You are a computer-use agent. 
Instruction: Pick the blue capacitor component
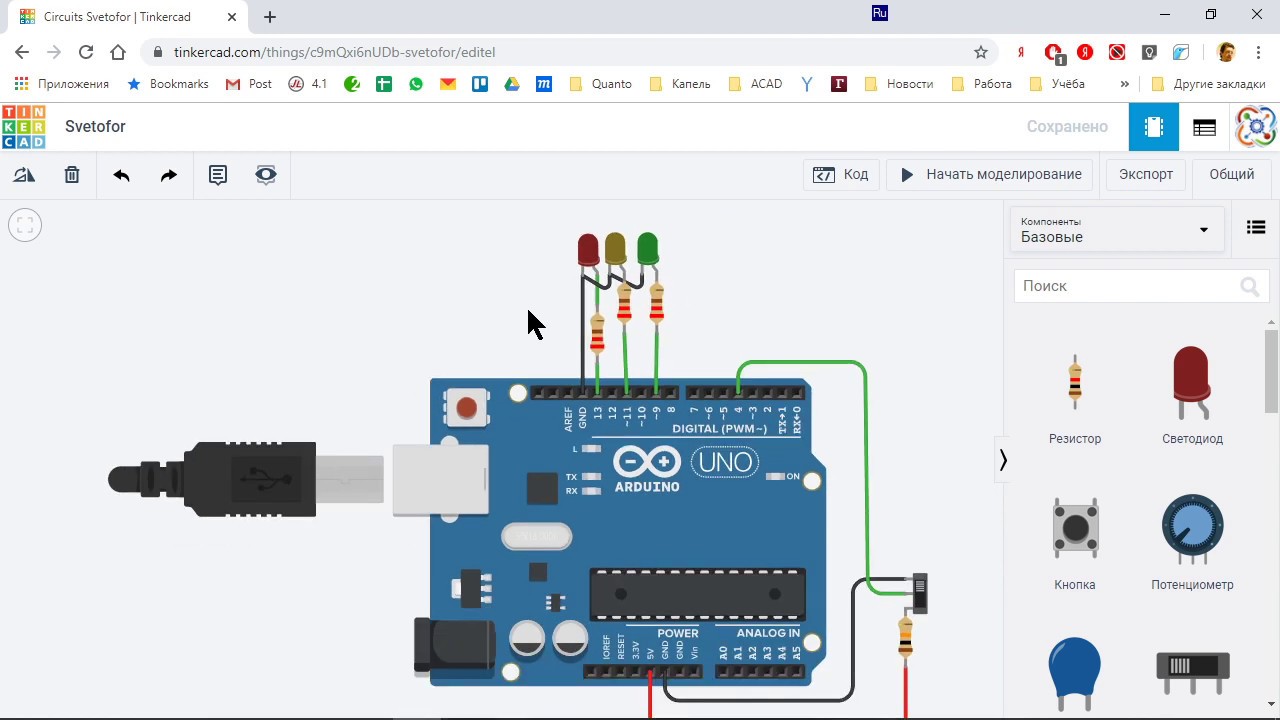click(1075, 675)
